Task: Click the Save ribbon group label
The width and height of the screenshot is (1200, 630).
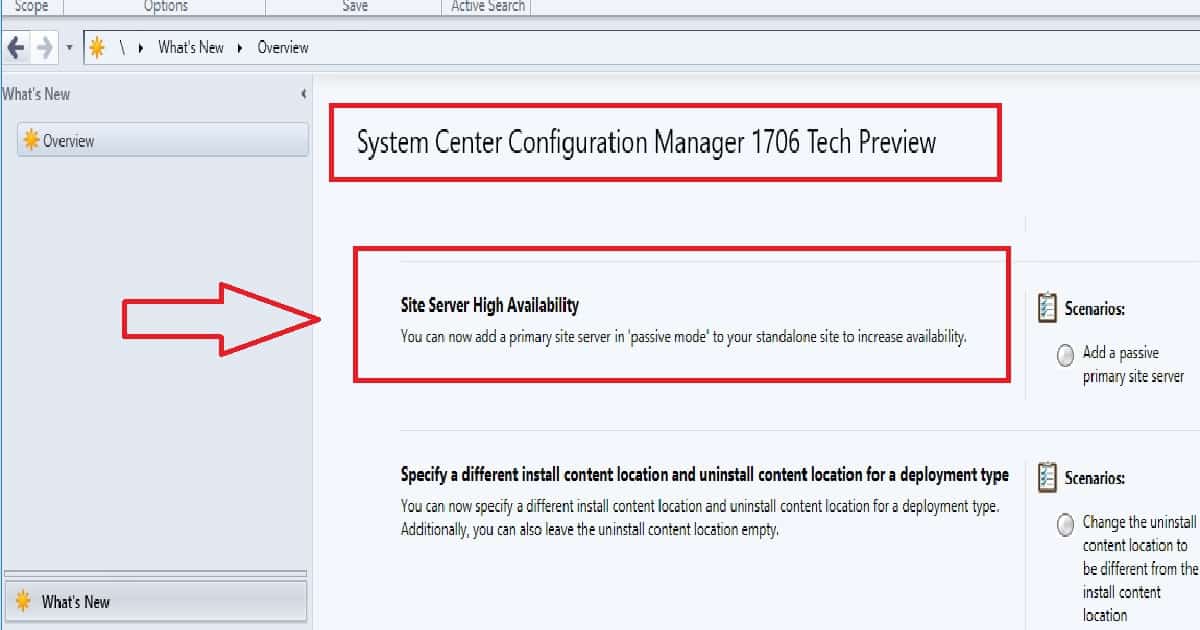Action: [x=354, y=6]
